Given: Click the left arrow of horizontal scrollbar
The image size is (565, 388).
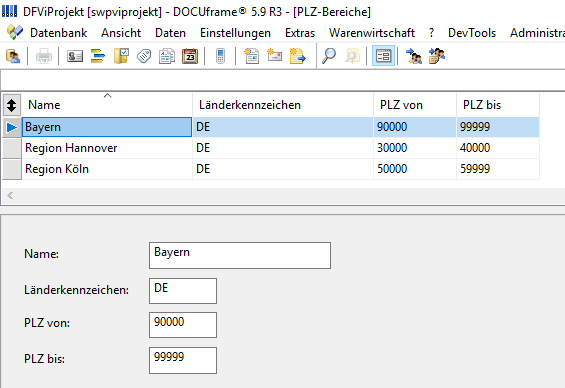Looking at the screenshot, I should click(10, 196).
